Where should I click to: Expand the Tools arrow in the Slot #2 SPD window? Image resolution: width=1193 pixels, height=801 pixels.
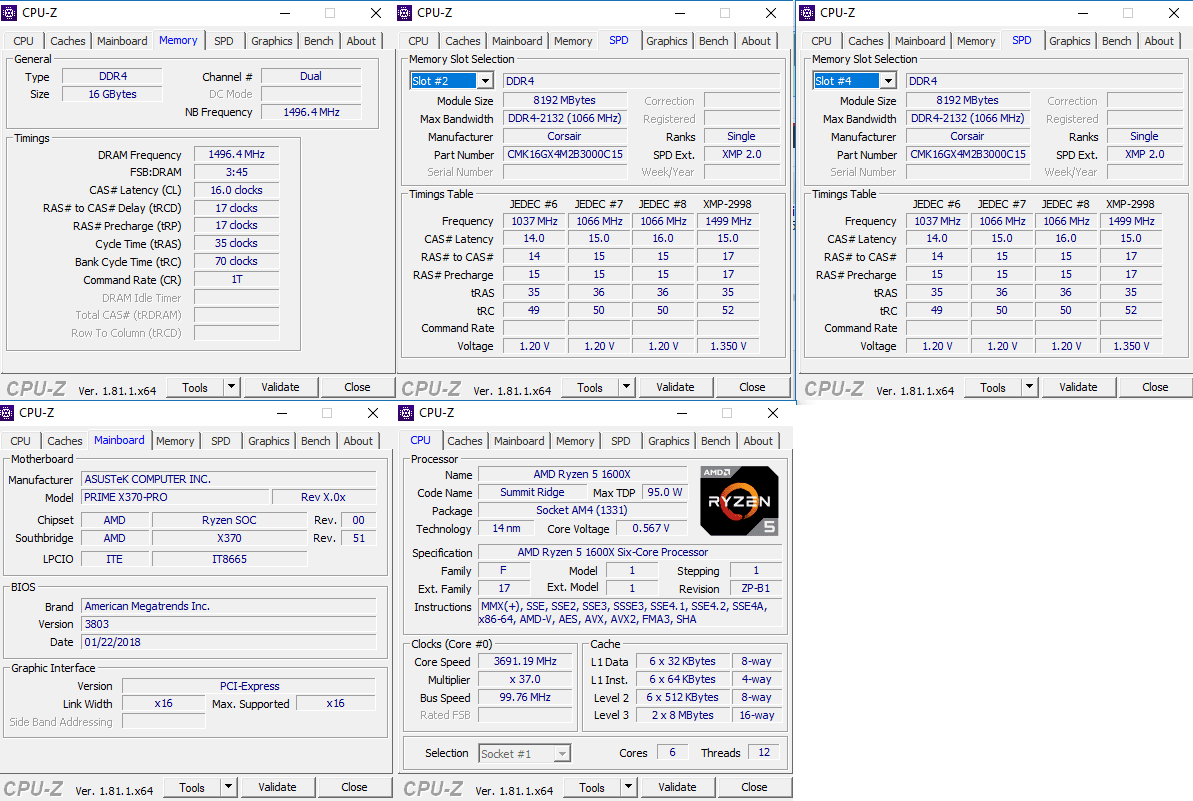click(626, 387)
